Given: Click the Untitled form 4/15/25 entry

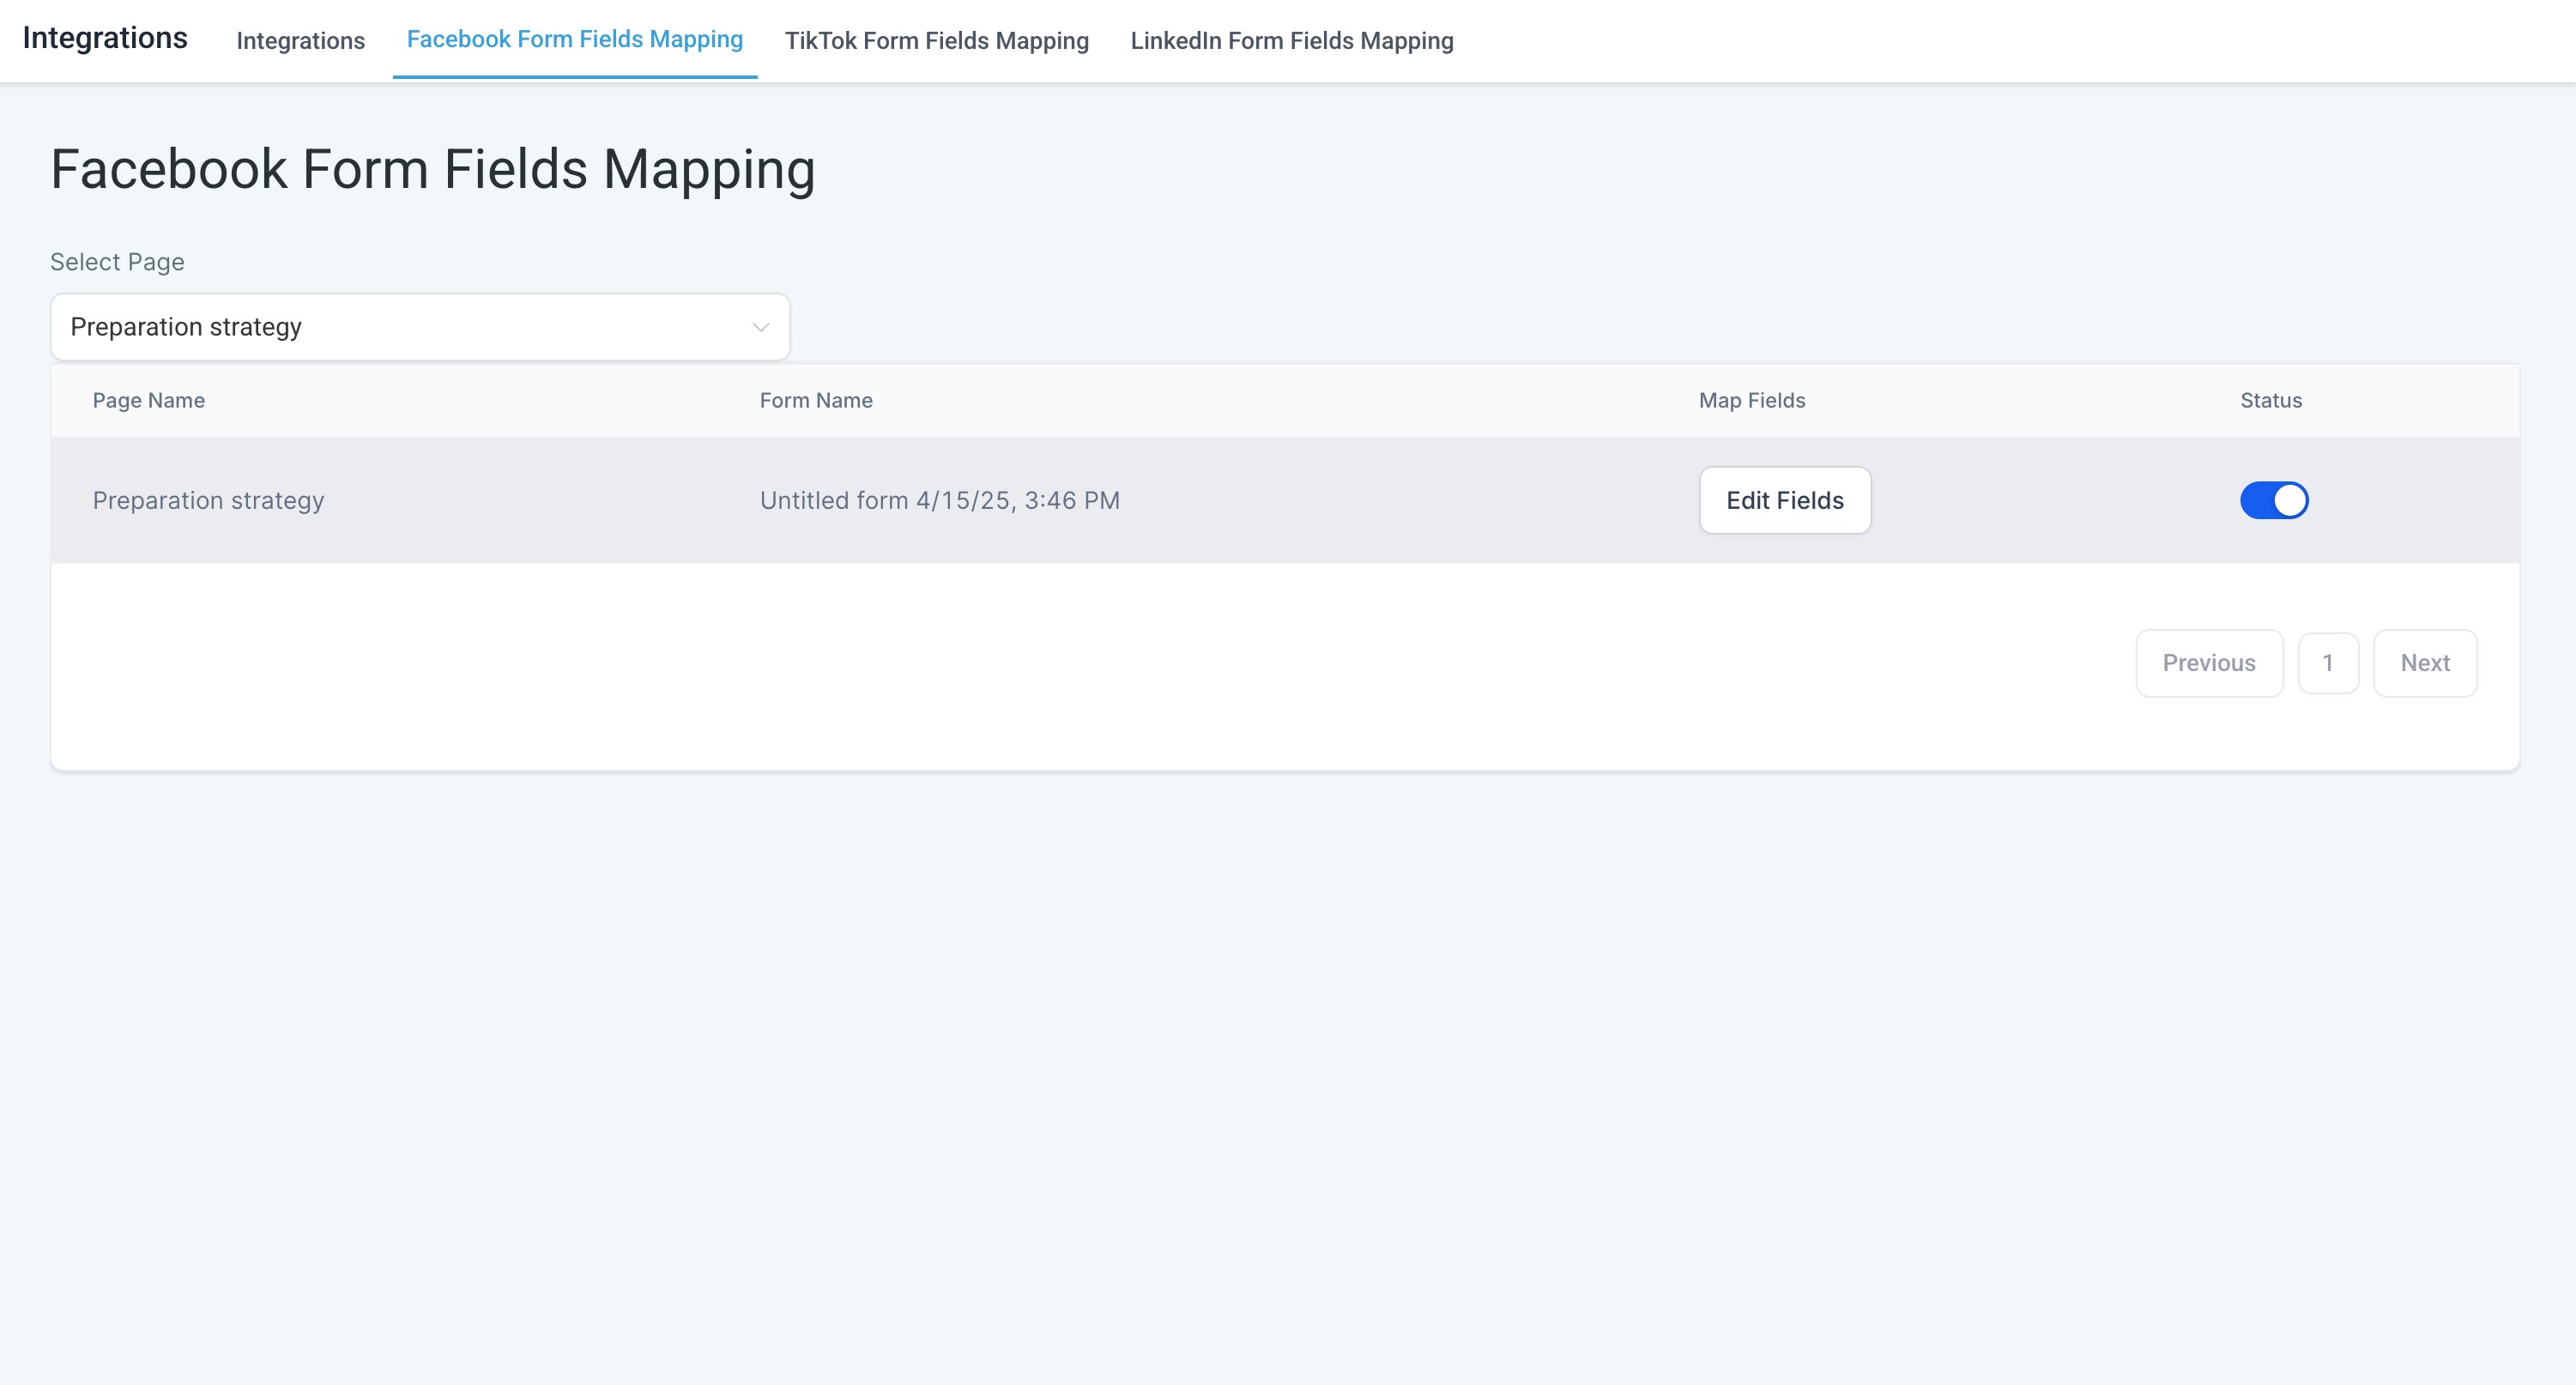Looking at the screenshot, I should [939, 500].
